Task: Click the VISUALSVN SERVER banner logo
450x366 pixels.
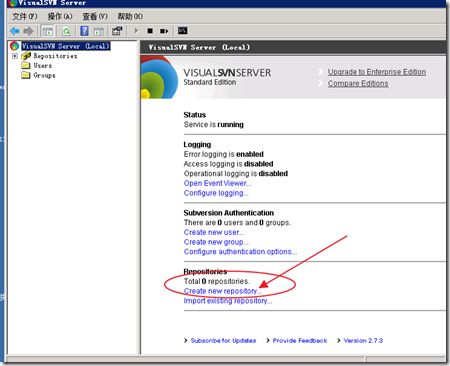Action: 227,73
